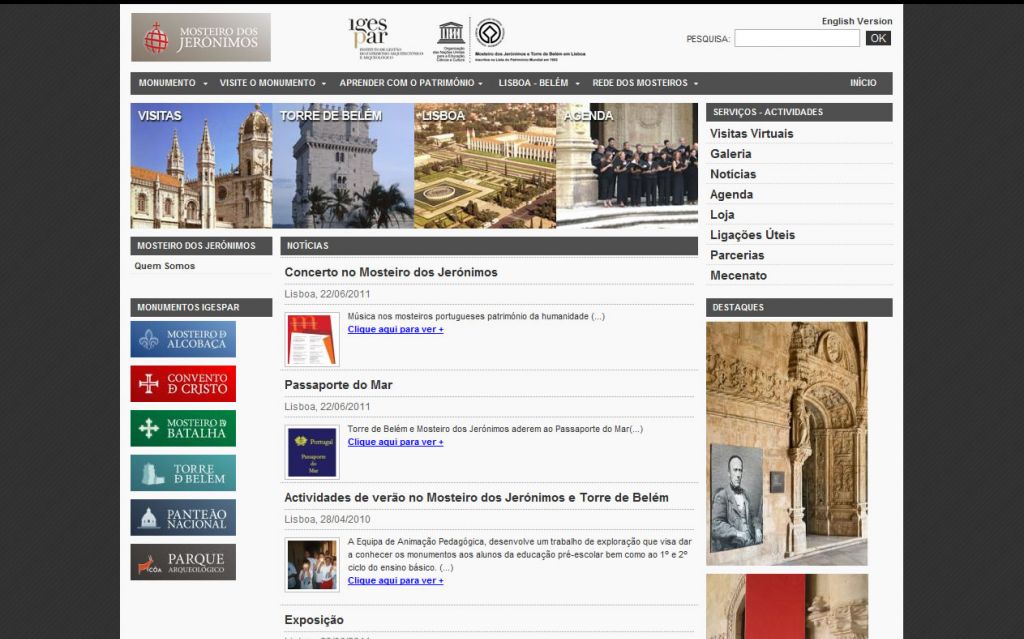Click the Mosteiro dos Jerónimos site logo
1024x639 pixels.
click(x=200, y=37)
